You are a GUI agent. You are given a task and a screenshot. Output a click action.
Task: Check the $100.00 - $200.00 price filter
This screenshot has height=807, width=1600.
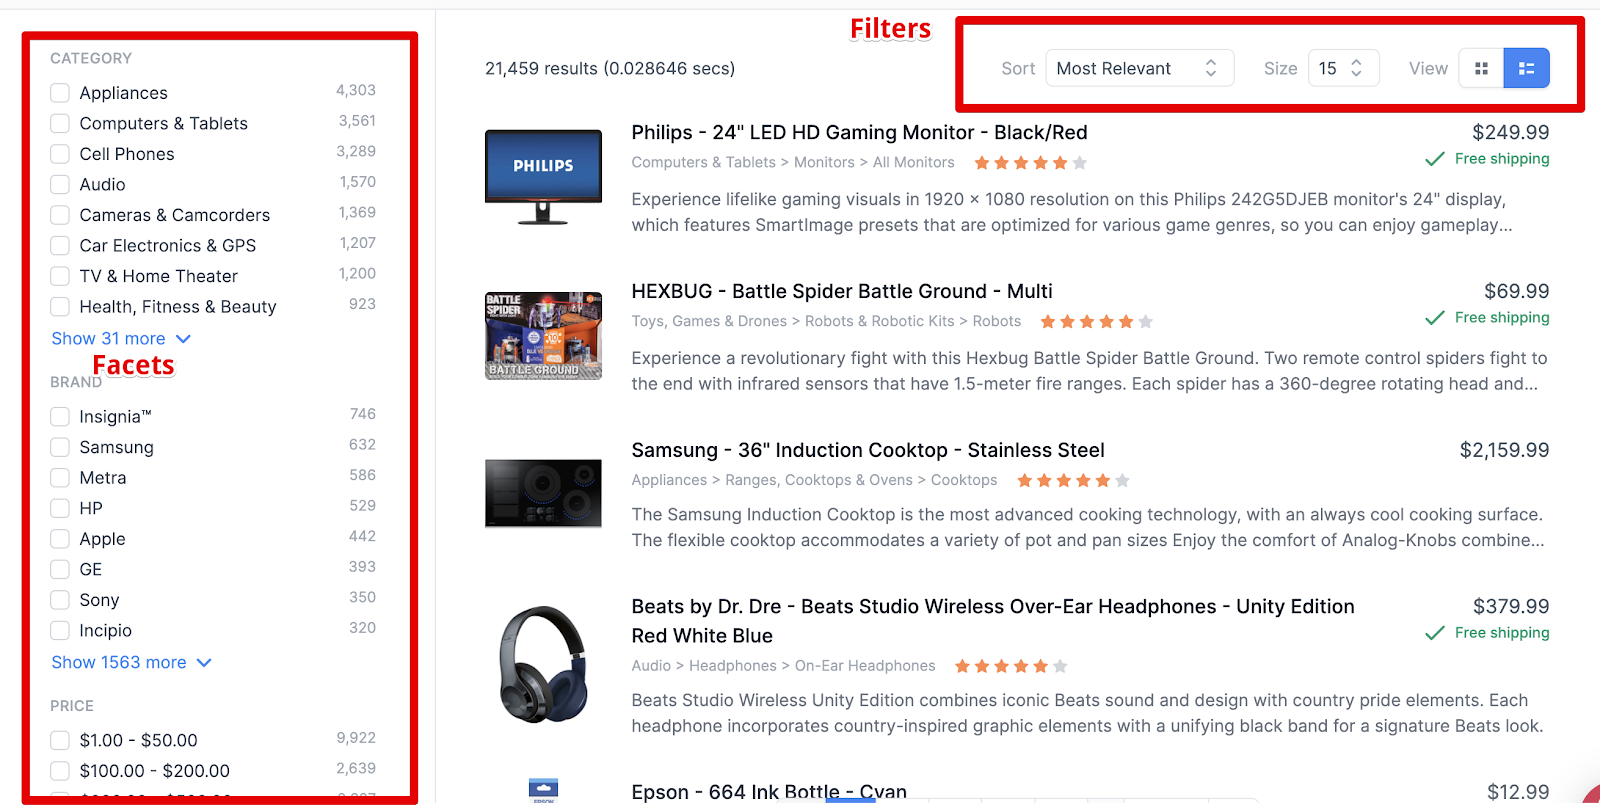coord(60,771)
